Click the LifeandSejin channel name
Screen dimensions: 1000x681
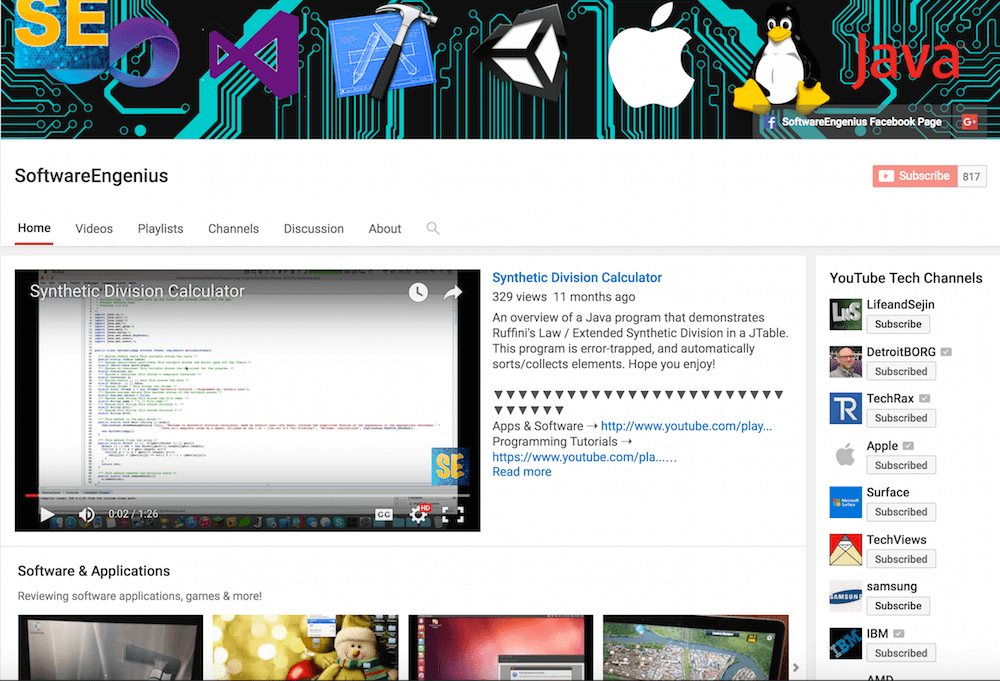[x=901, y=305]
